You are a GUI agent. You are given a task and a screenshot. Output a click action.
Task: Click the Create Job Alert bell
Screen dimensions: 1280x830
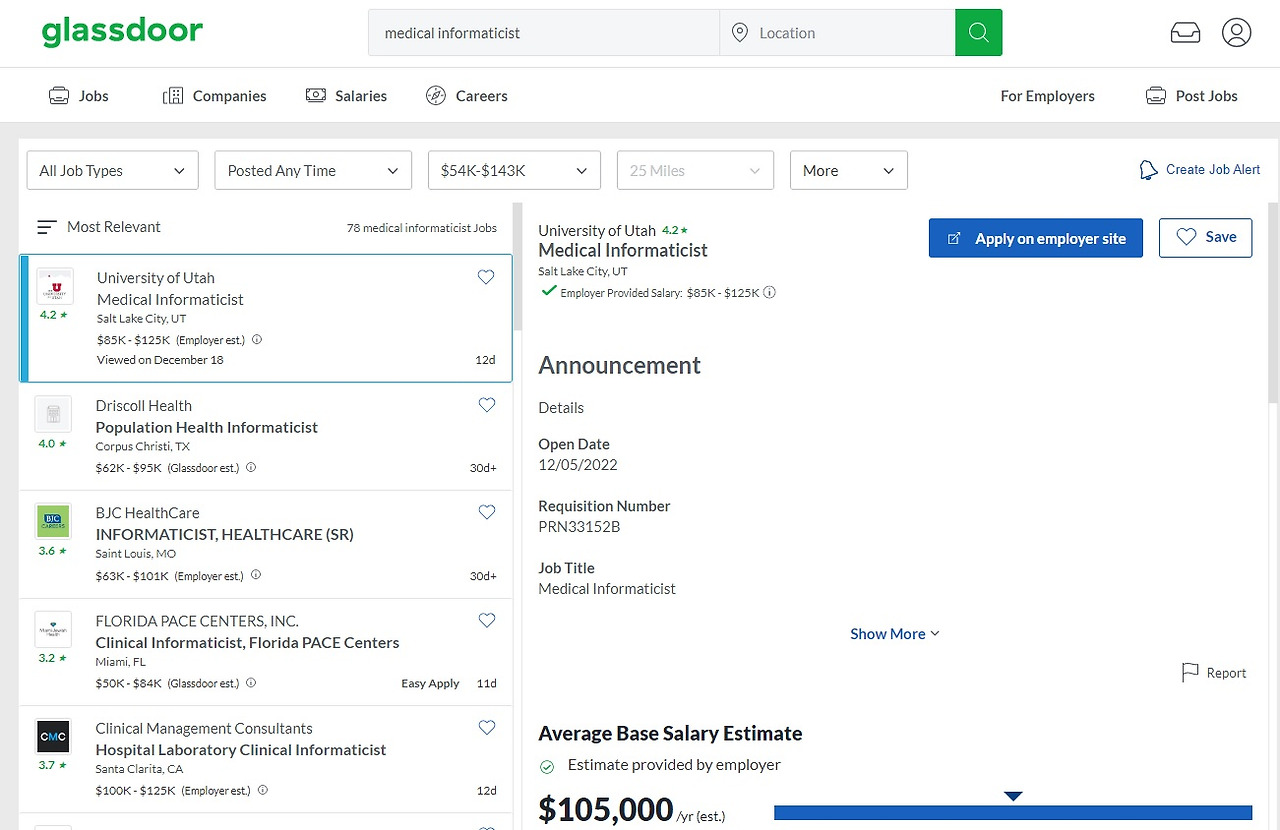pyautogui.click(x=1149, y=170)
